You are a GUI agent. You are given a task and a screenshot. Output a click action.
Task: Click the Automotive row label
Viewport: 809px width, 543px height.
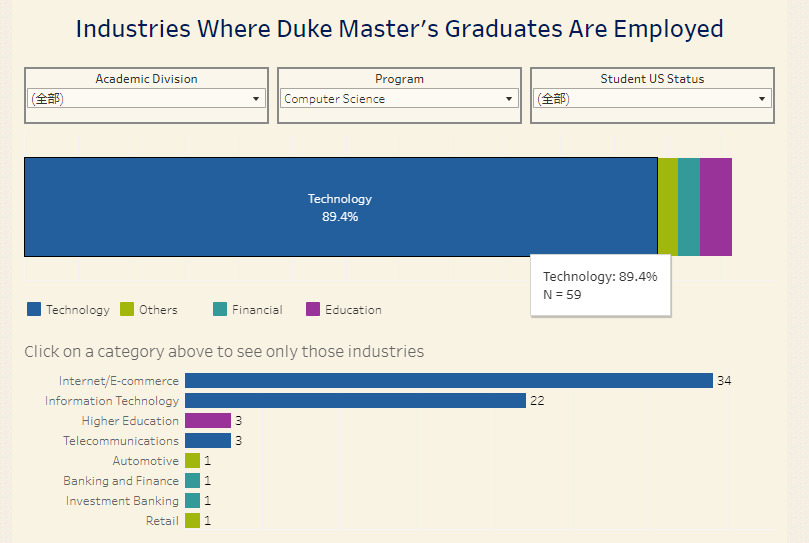[146, 460]
